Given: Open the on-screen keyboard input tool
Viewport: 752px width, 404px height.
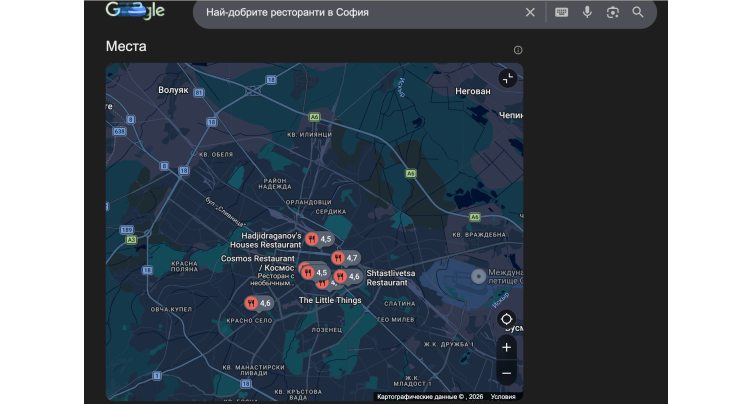Looking at the screenshot, I should click(562, 12).
